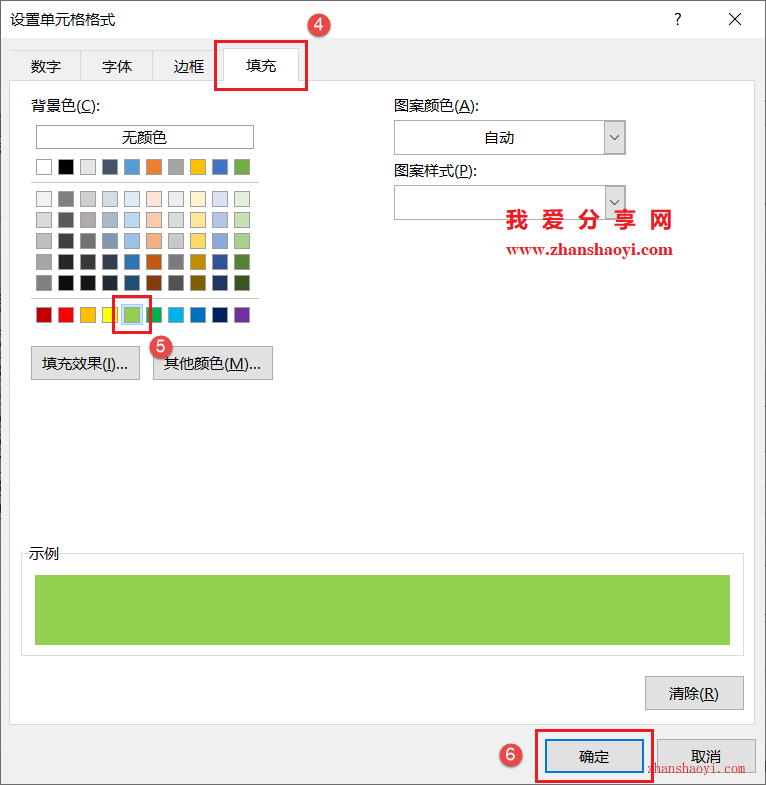Viewport: 766px width, 785px height.
Task: Choose the yellow standard color swatch
Action: click(x=110, y=315)
